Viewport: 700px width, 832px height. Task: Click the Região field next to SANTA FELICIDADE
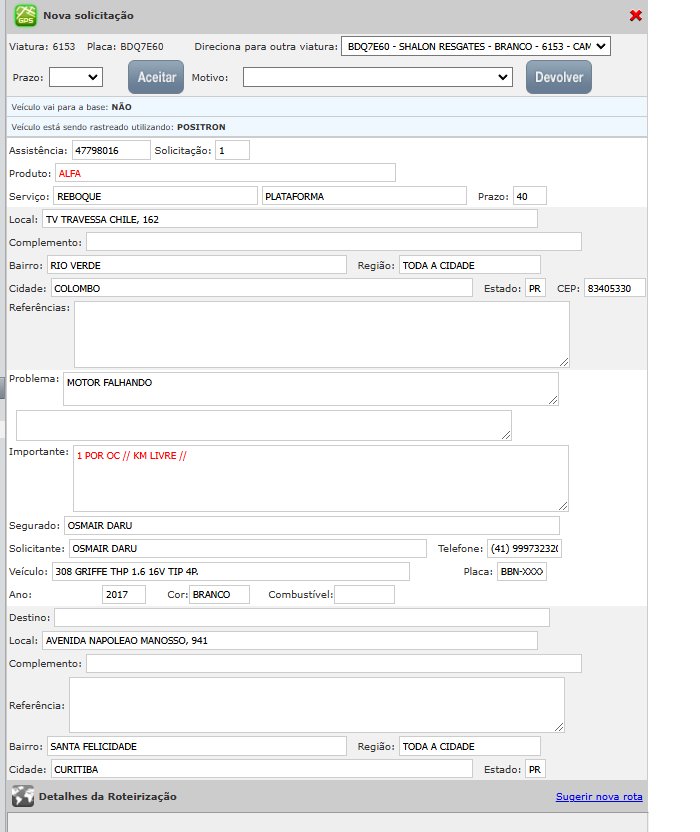[x=470, y=746]
